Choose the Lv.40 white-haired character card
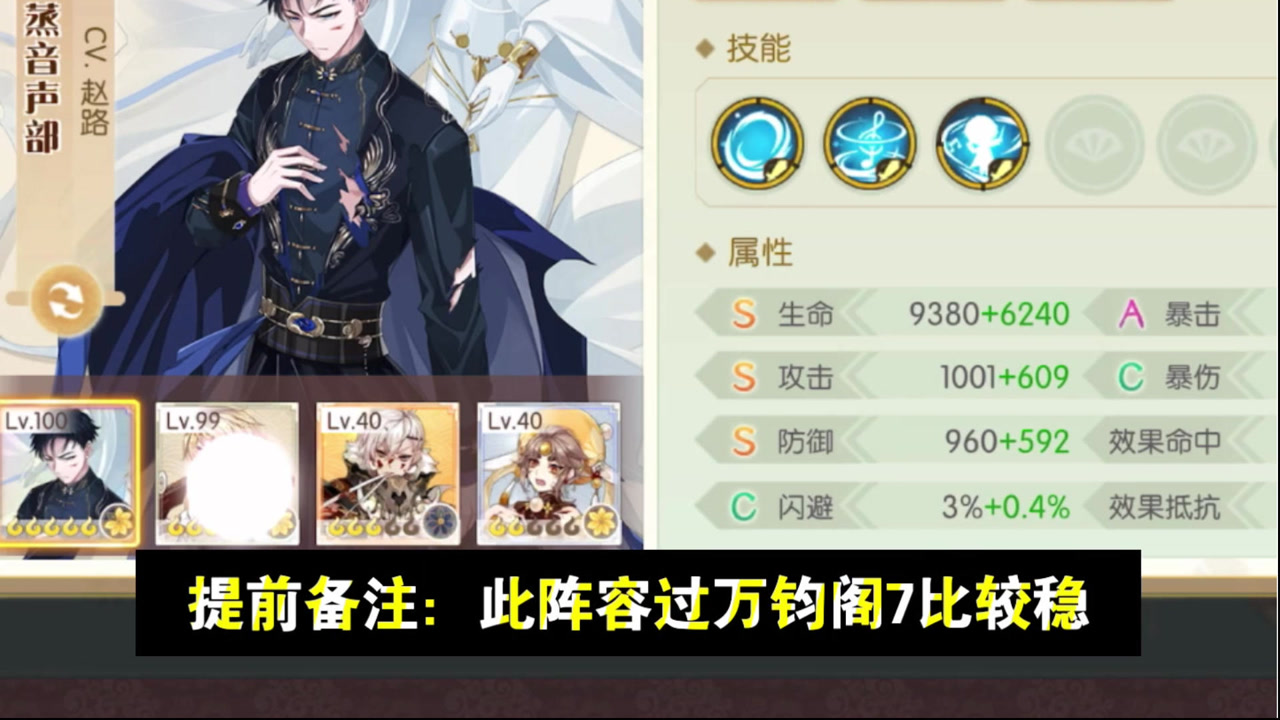This screenshot has height=720, width=1280. pos(388,473)
